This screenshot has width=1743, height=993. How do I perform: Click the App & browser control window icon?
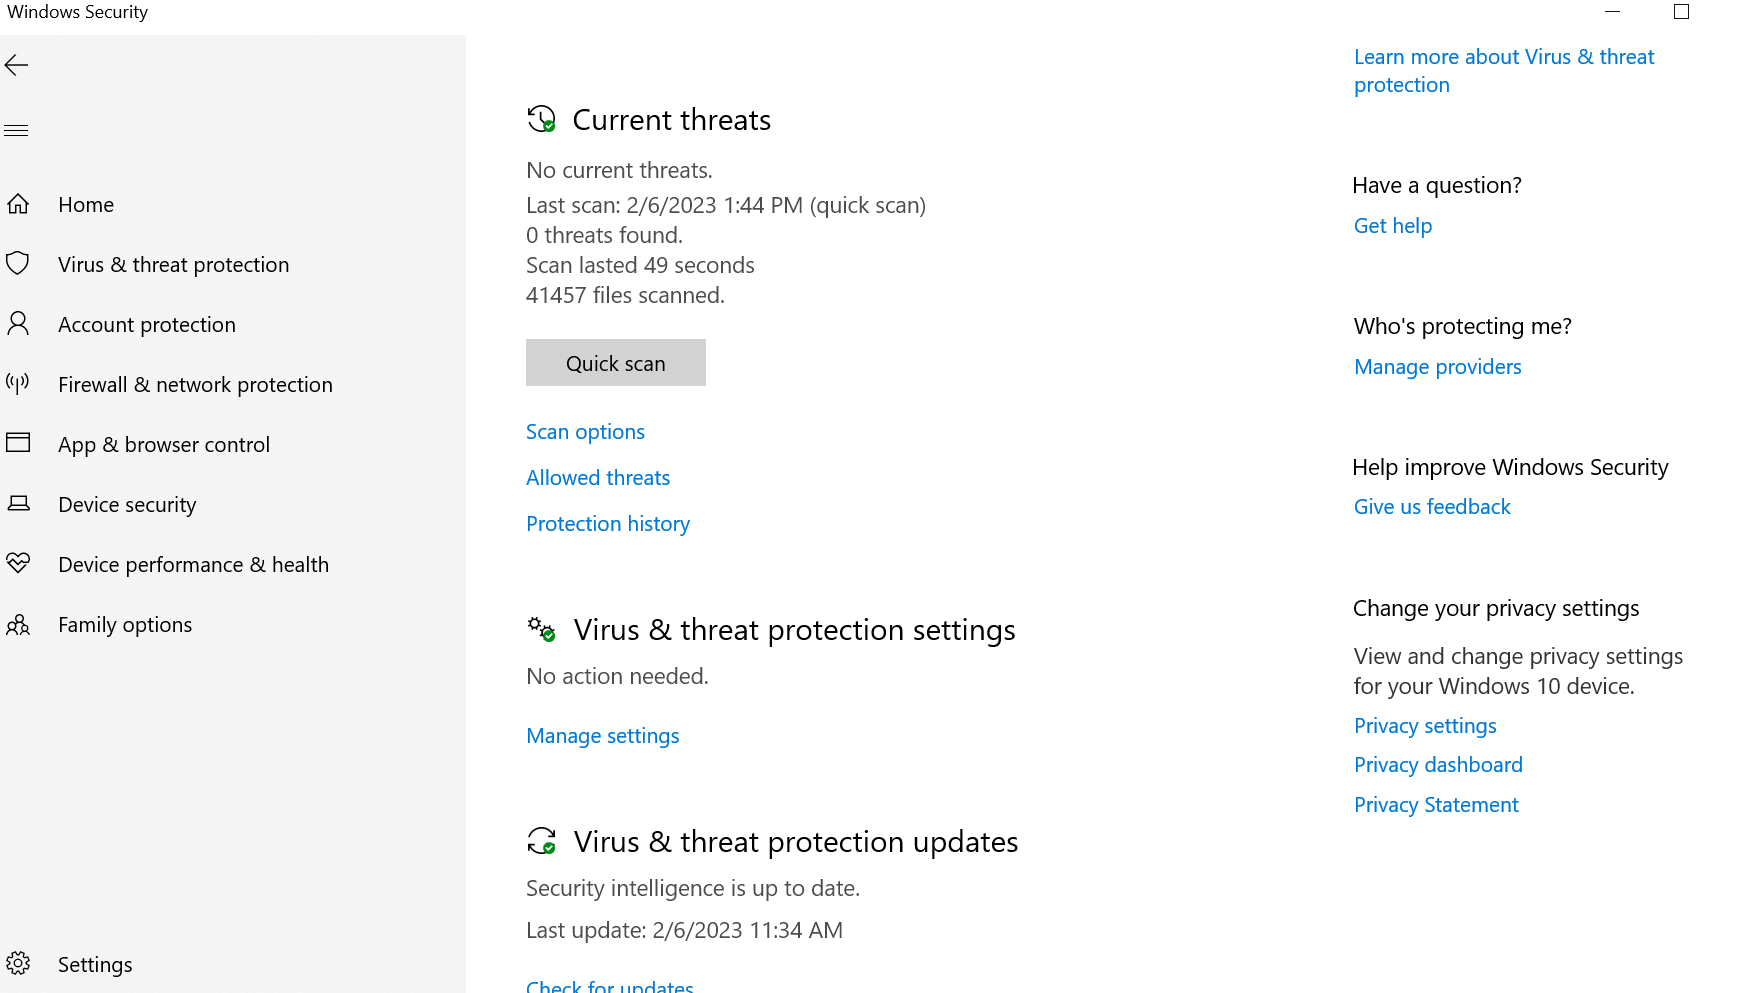(x=18, y=443)
